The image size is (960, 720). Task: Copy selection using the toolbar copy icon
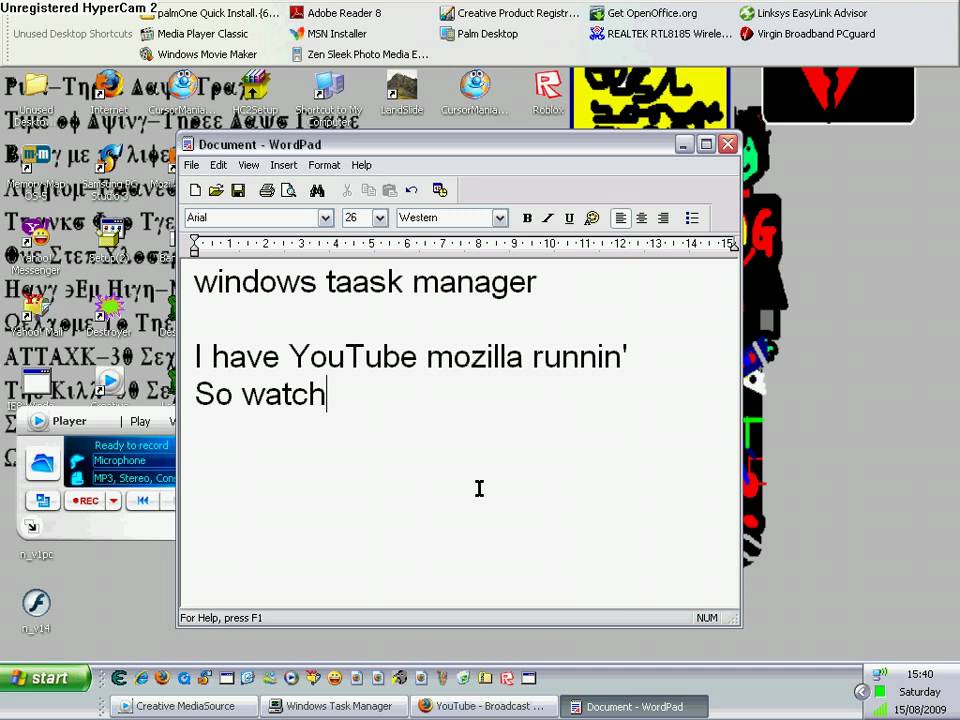369,190
